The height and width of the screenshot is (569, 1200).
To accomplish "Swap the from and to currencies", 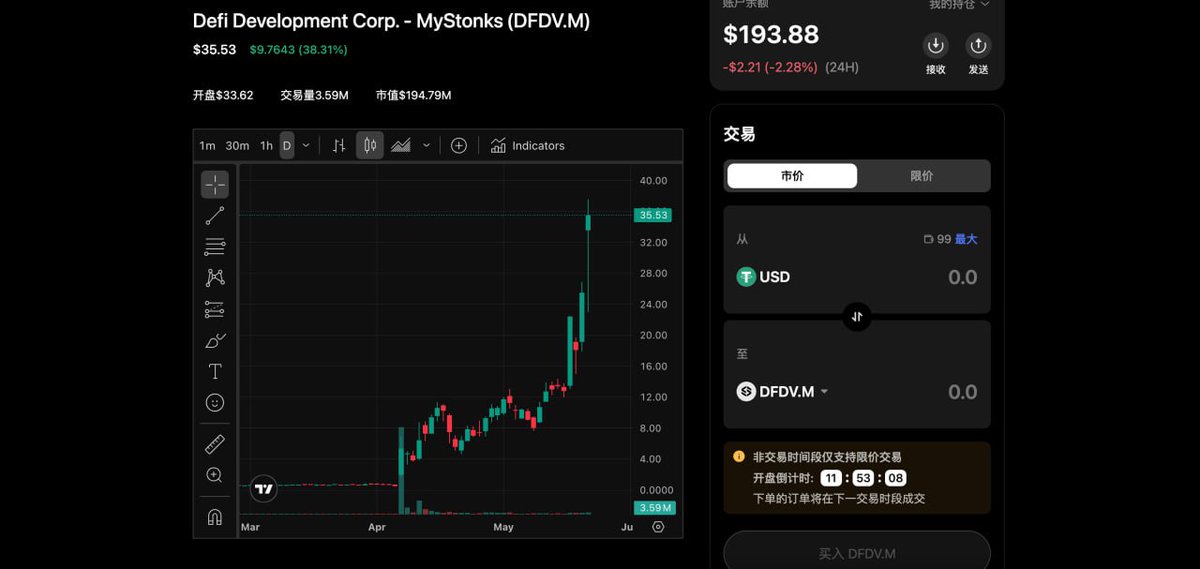I will click(x=857, y=317).
